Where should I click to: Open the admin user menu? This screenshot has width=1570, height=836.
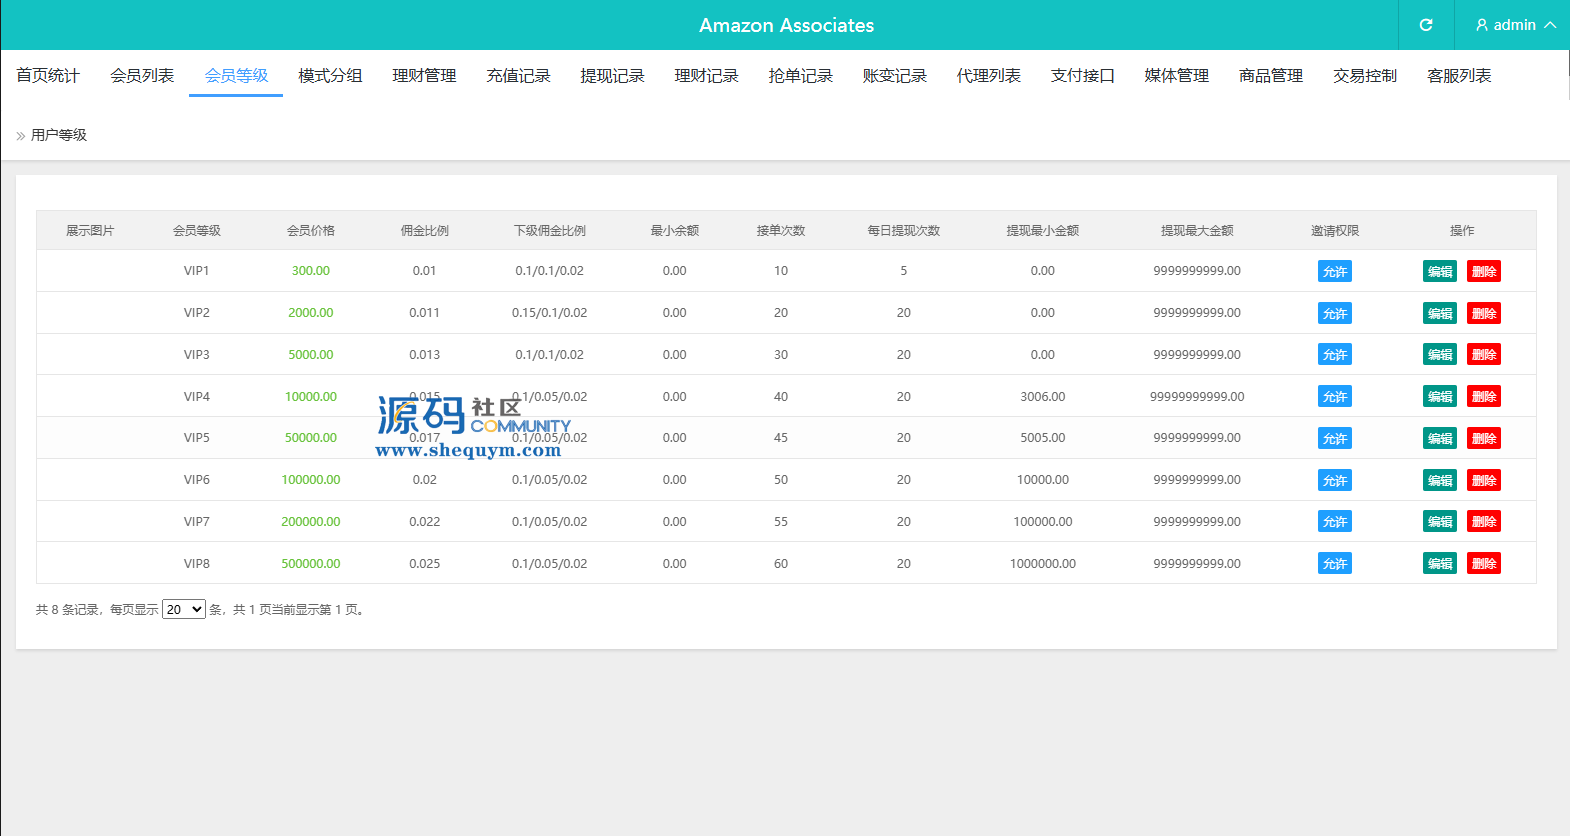(x=1515, y=25)
